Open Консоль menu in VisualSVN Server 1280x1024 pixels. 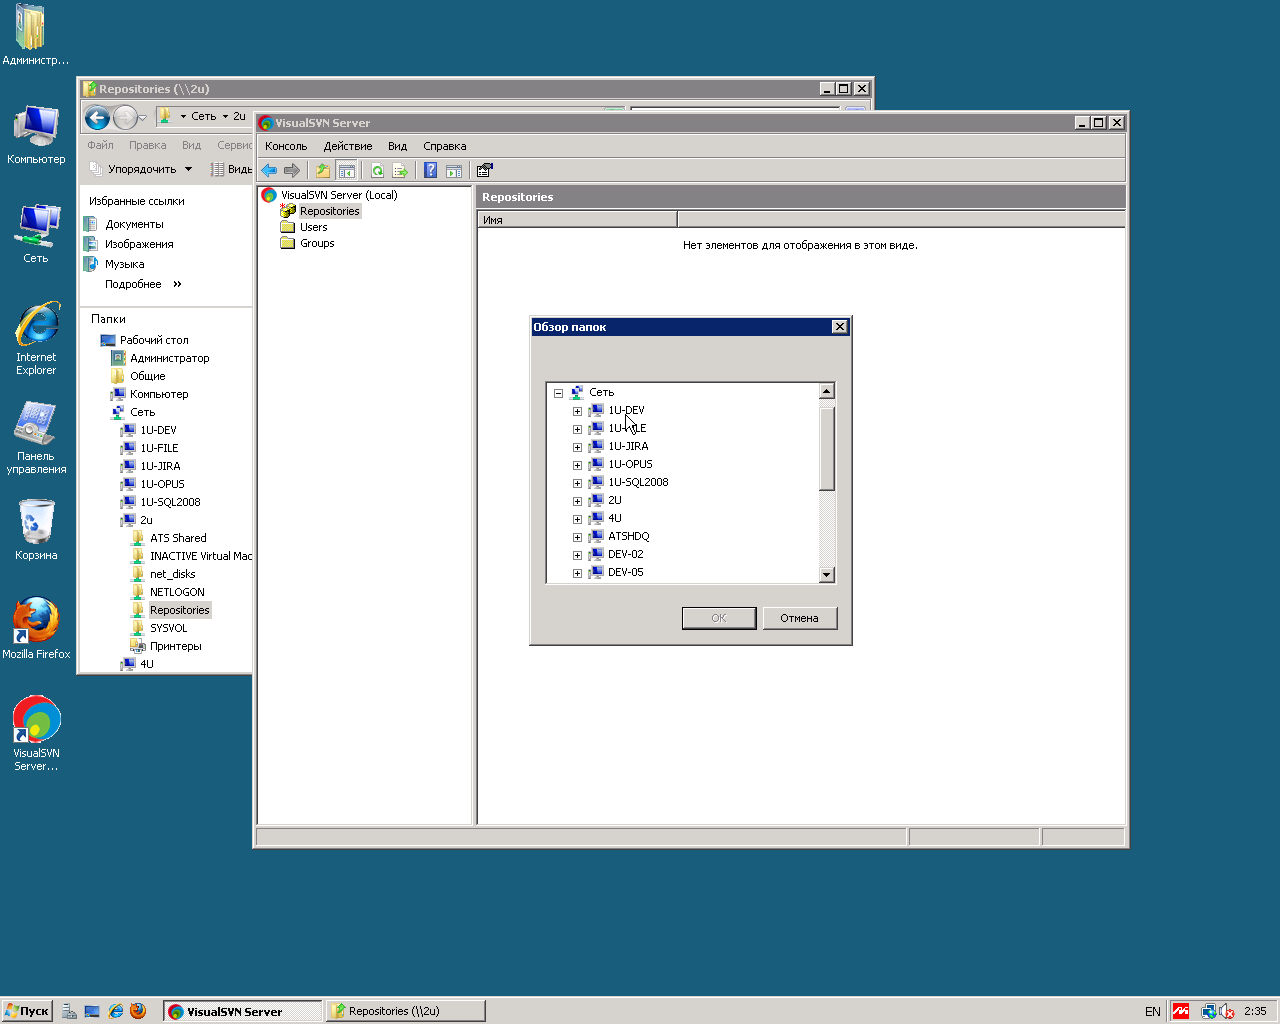[286, 146]
